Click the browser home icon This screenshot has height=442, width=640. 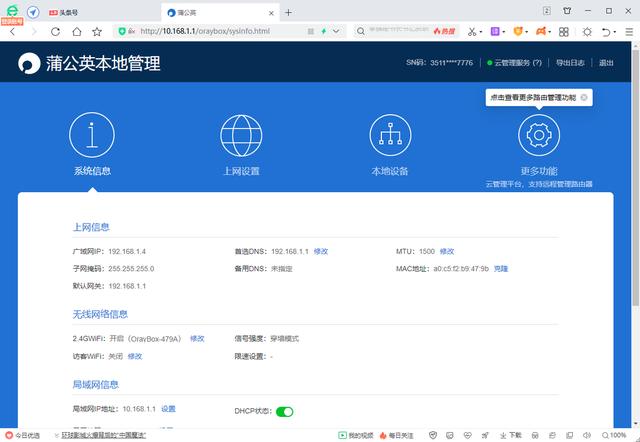coord(76,31)
